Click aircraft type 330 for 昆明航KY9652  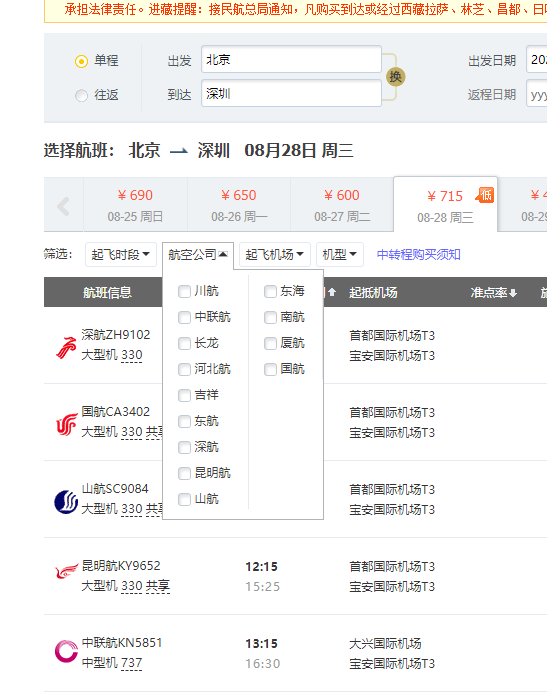(131, 586)
